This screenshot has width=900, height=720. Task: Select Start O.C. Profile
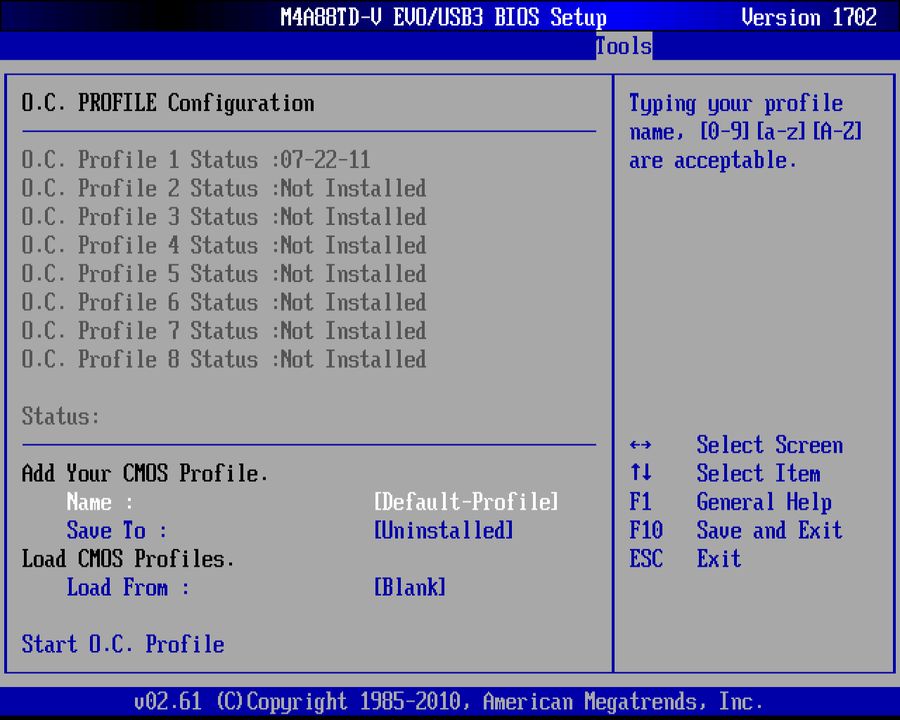(x=123, y=644)
